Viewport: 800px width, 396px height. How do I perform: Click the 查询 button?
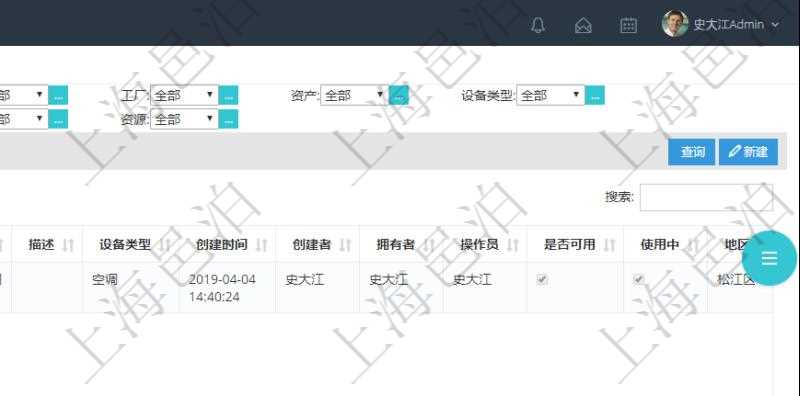(691, 152)
